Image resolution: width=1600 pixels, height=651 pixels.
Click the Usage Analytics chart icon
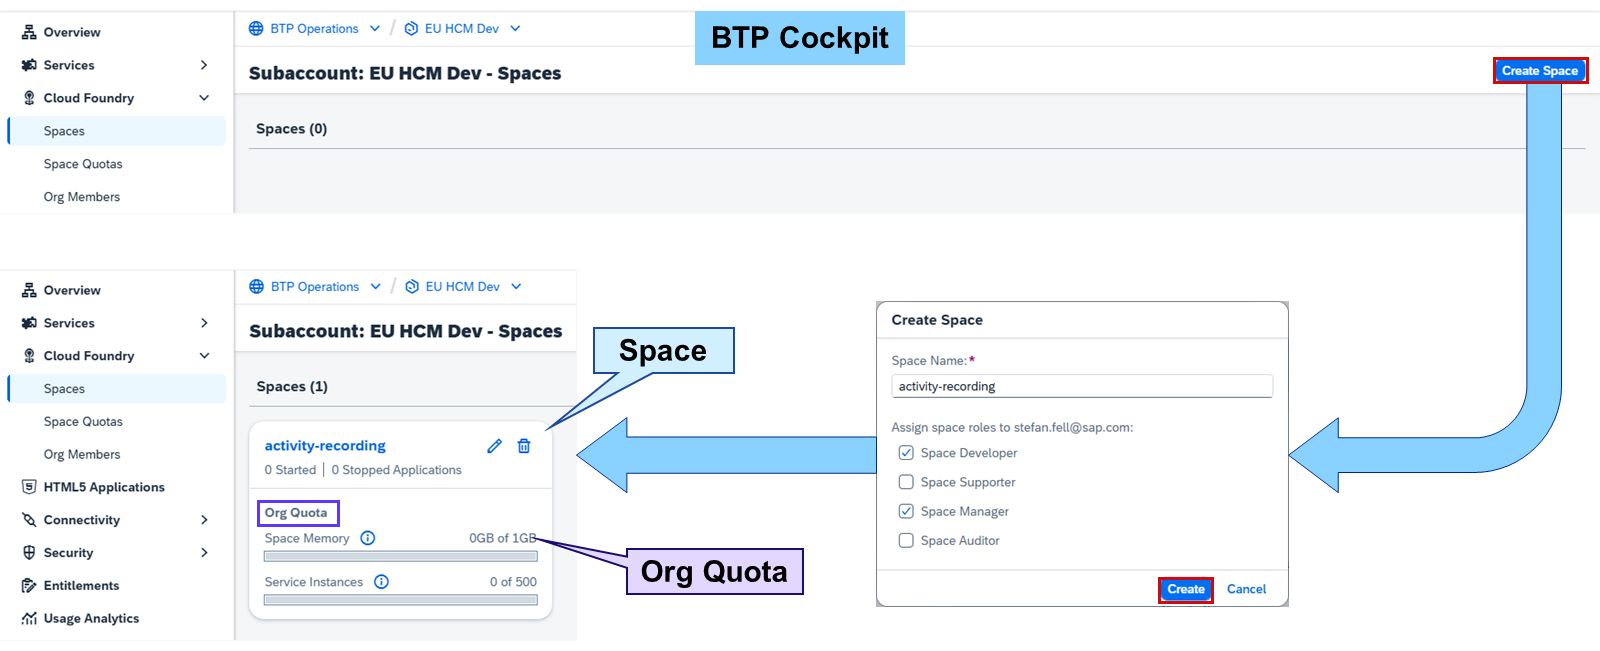coord(29,618)
